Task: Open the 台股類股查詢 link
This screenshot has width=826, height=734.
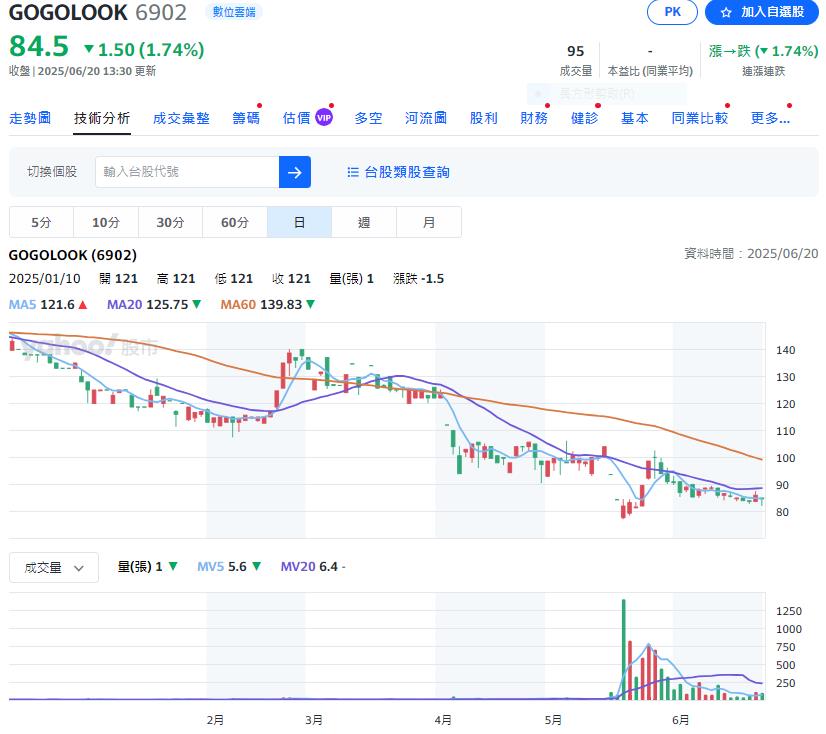Action: tap(407, 172)
